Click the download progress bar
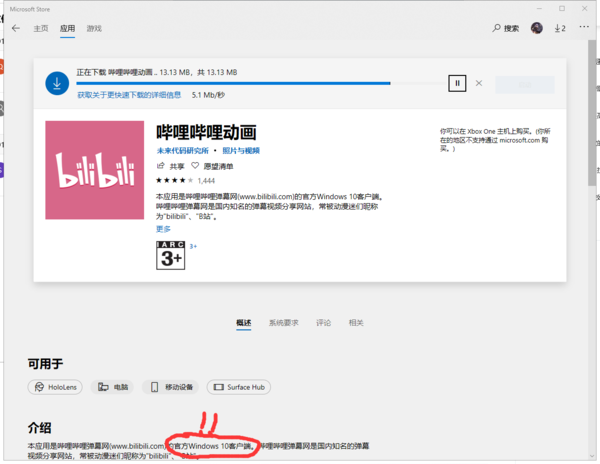600x464 pixels. pos(260,83)
